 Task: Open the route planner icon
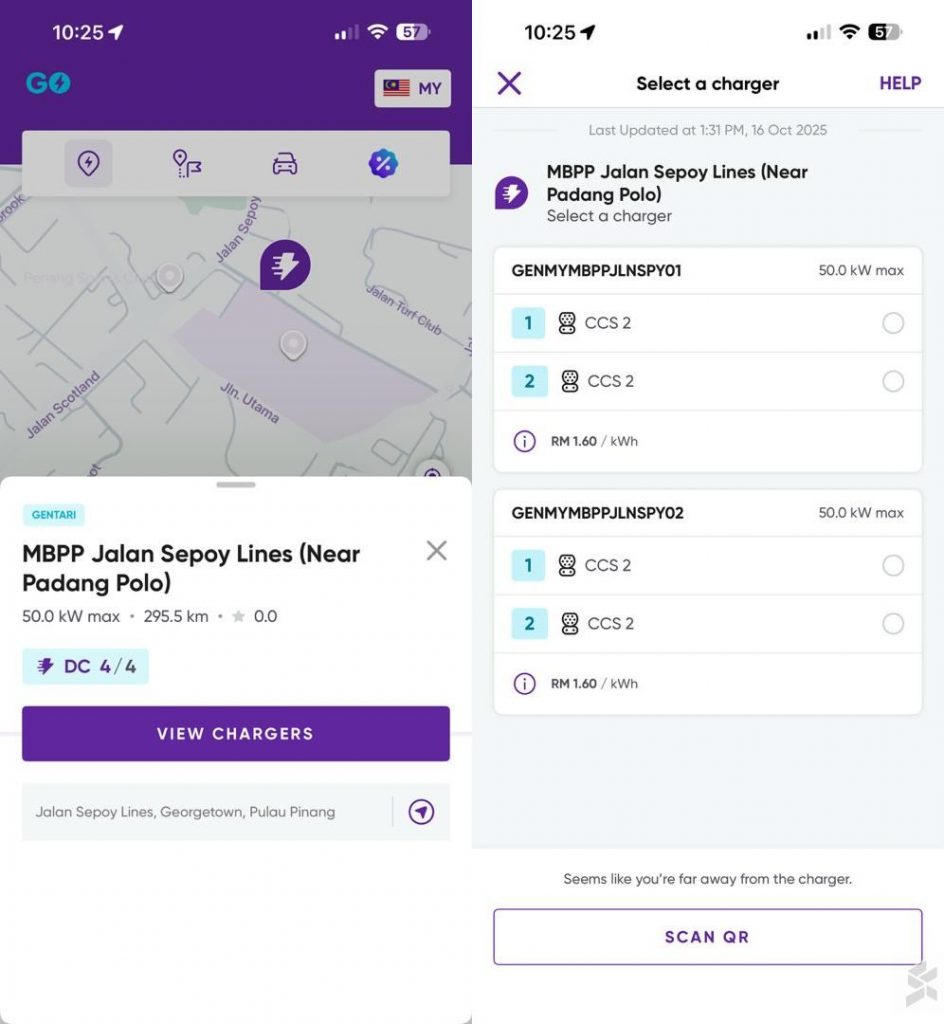tap(187, 163)
